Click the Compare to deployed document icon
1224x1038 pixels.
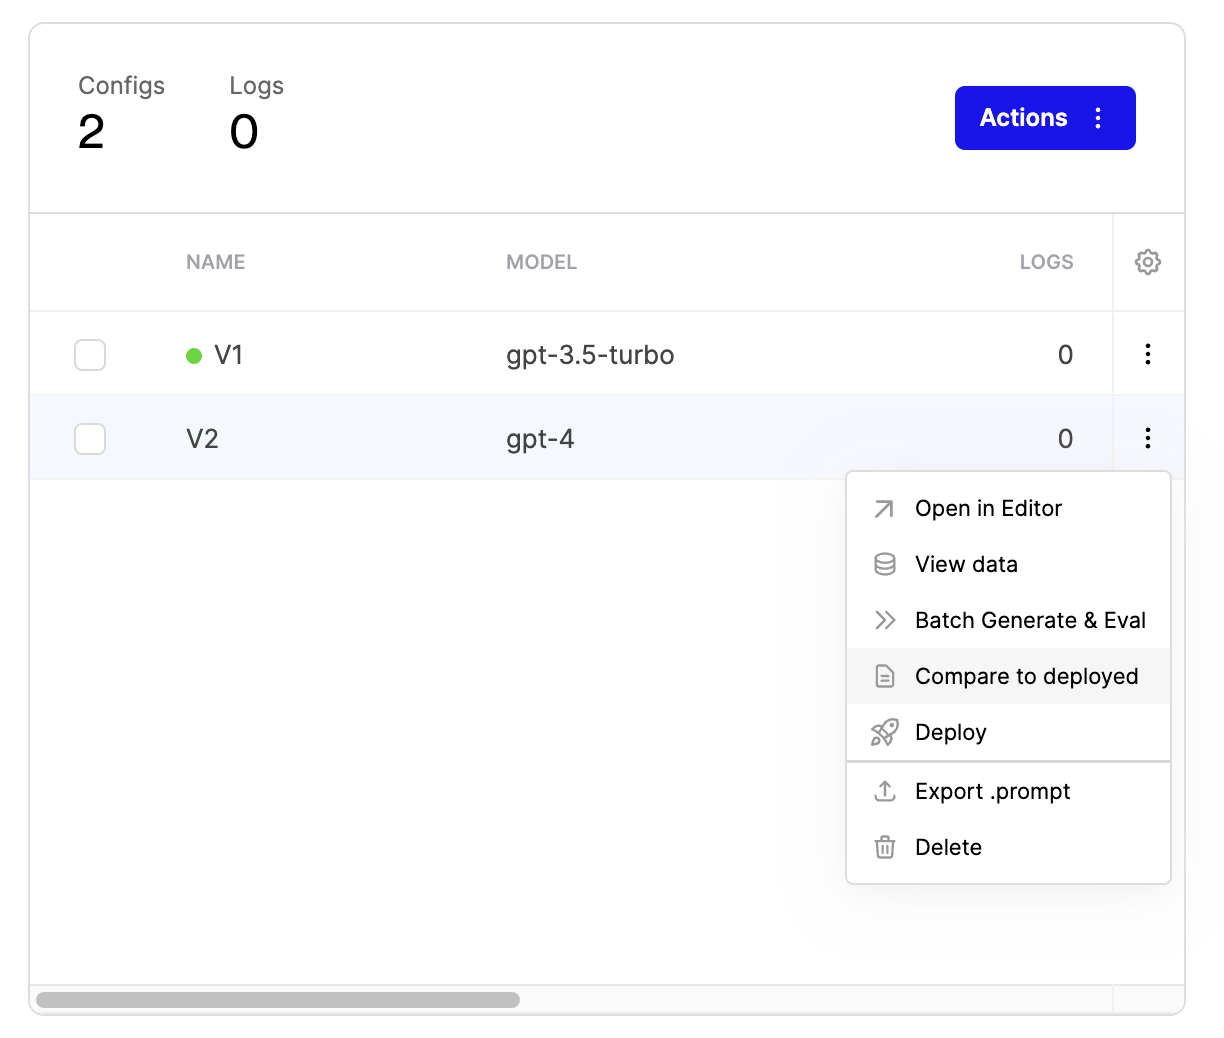(885, 676)
